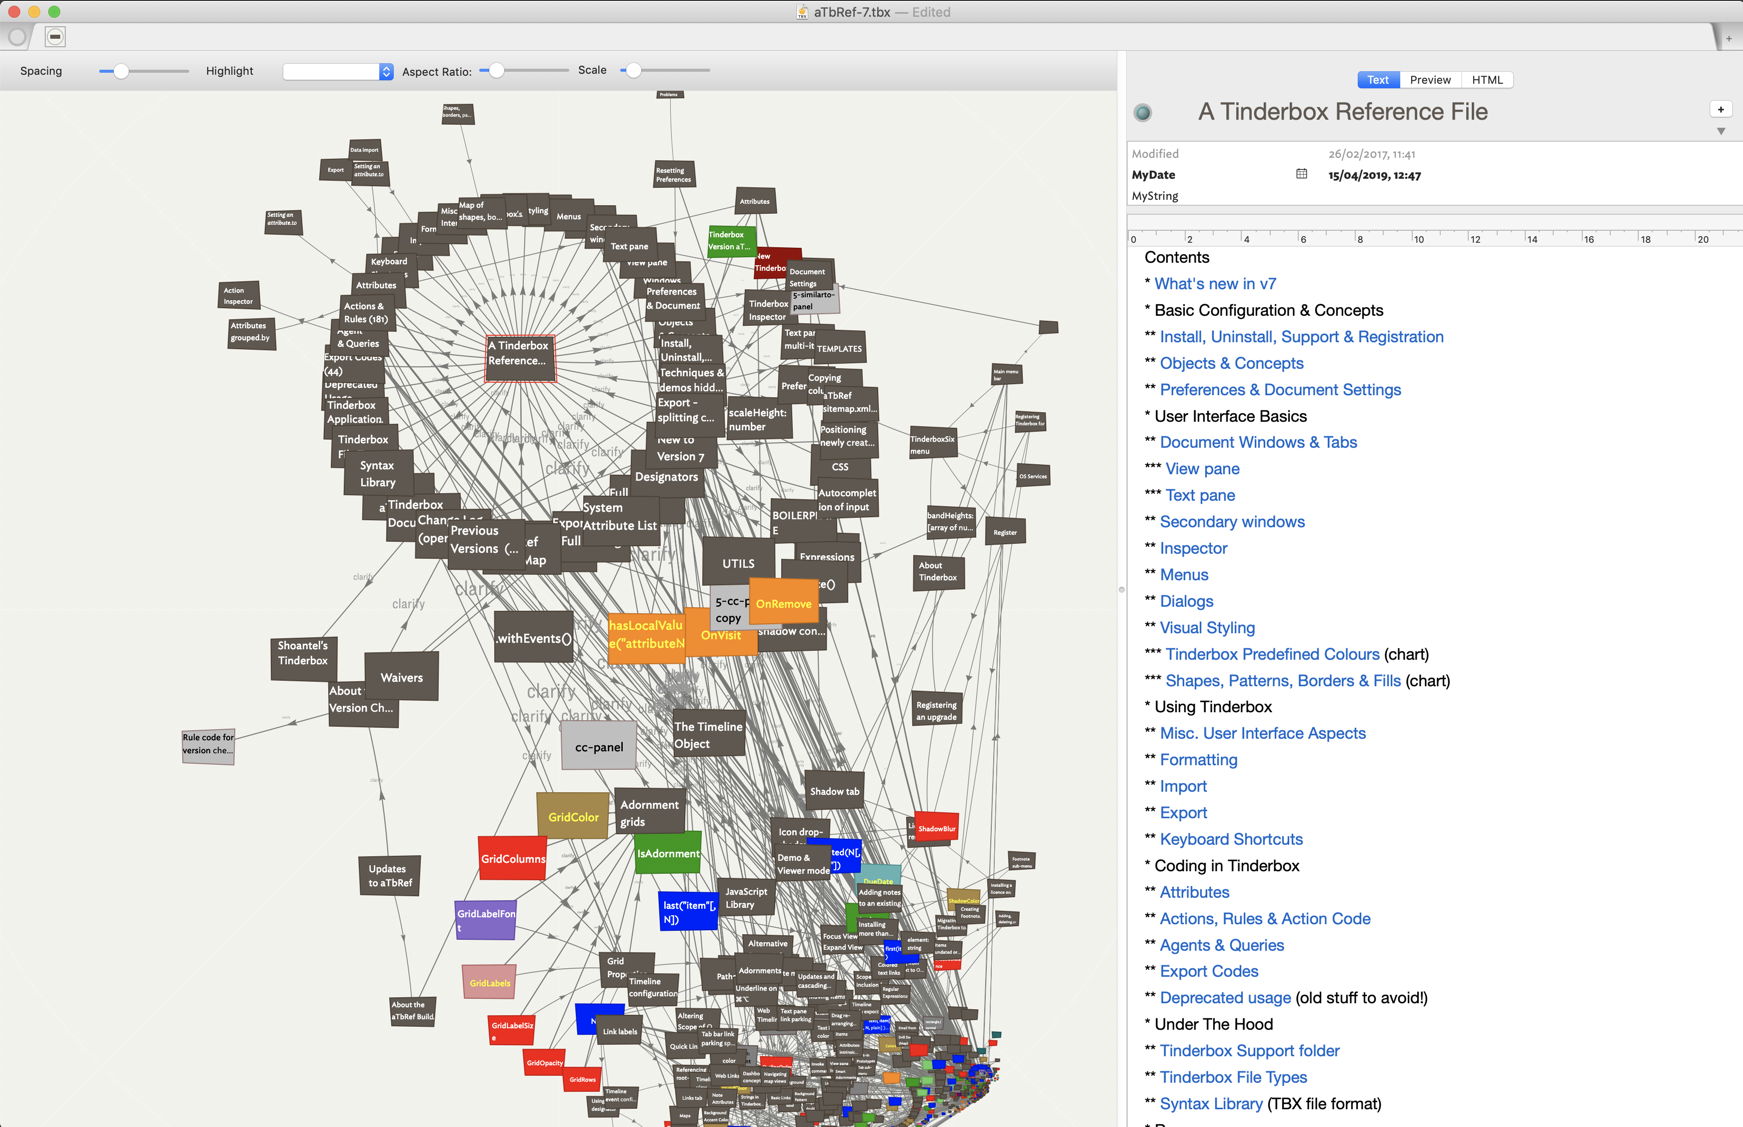
Task: Select the orange "OnRemove" node
Action: coord(784,603)
